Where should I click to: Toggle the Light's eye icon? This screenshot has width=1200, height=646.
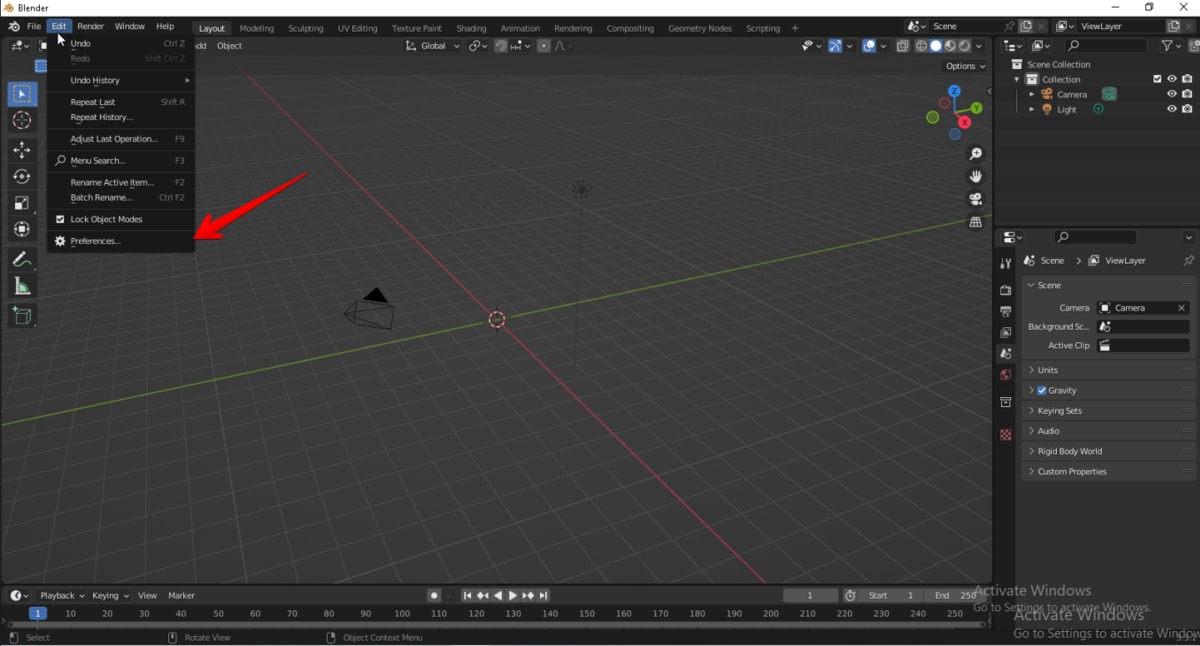(x=1171, y=108)
